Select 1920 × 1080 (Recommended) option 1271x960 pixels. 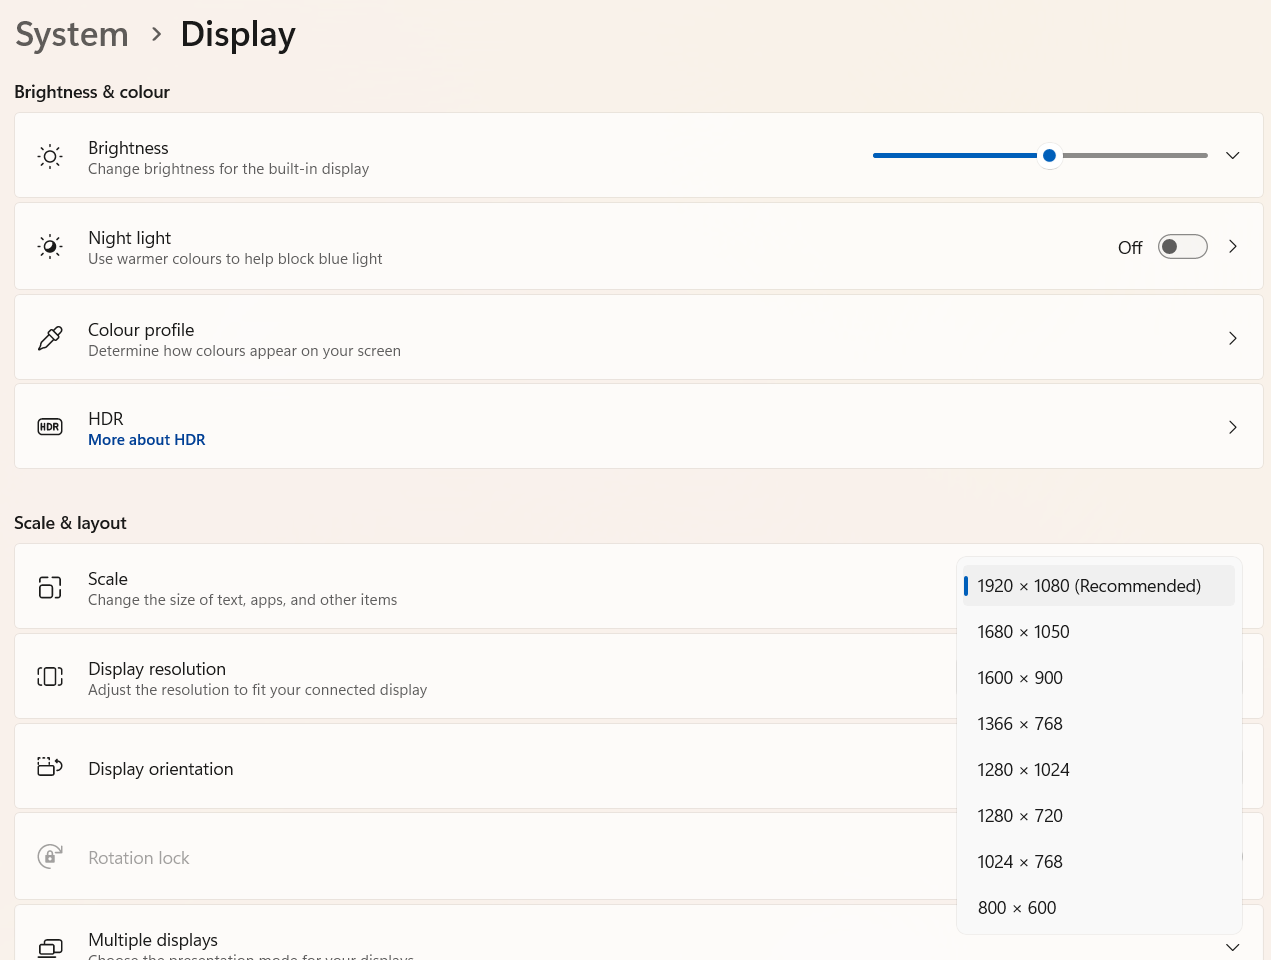click(1089, 586)
